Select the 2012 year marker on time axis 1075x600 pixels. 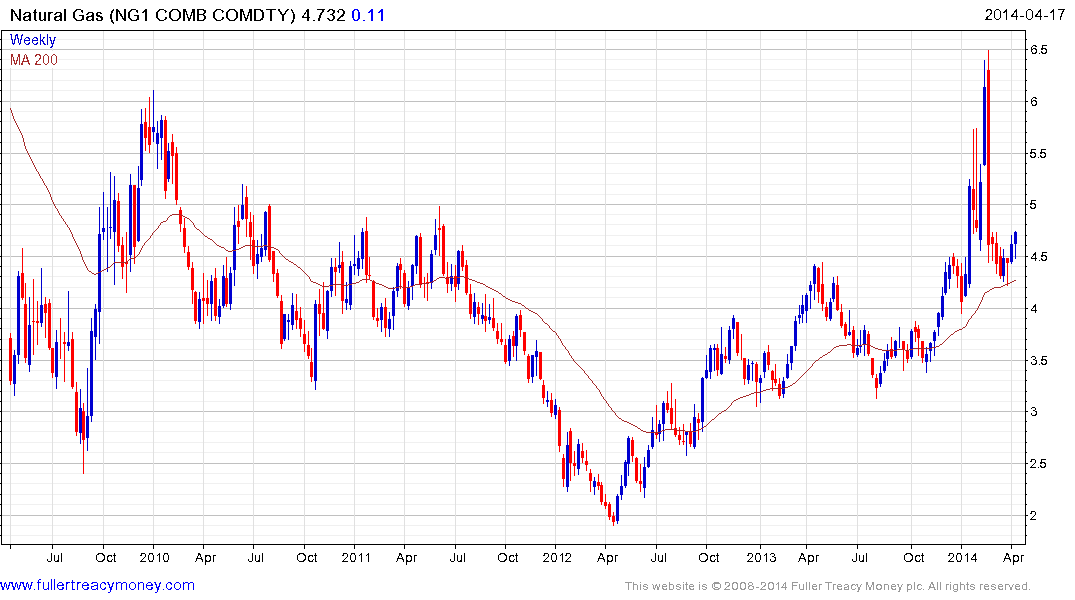[x=559, y=557]
